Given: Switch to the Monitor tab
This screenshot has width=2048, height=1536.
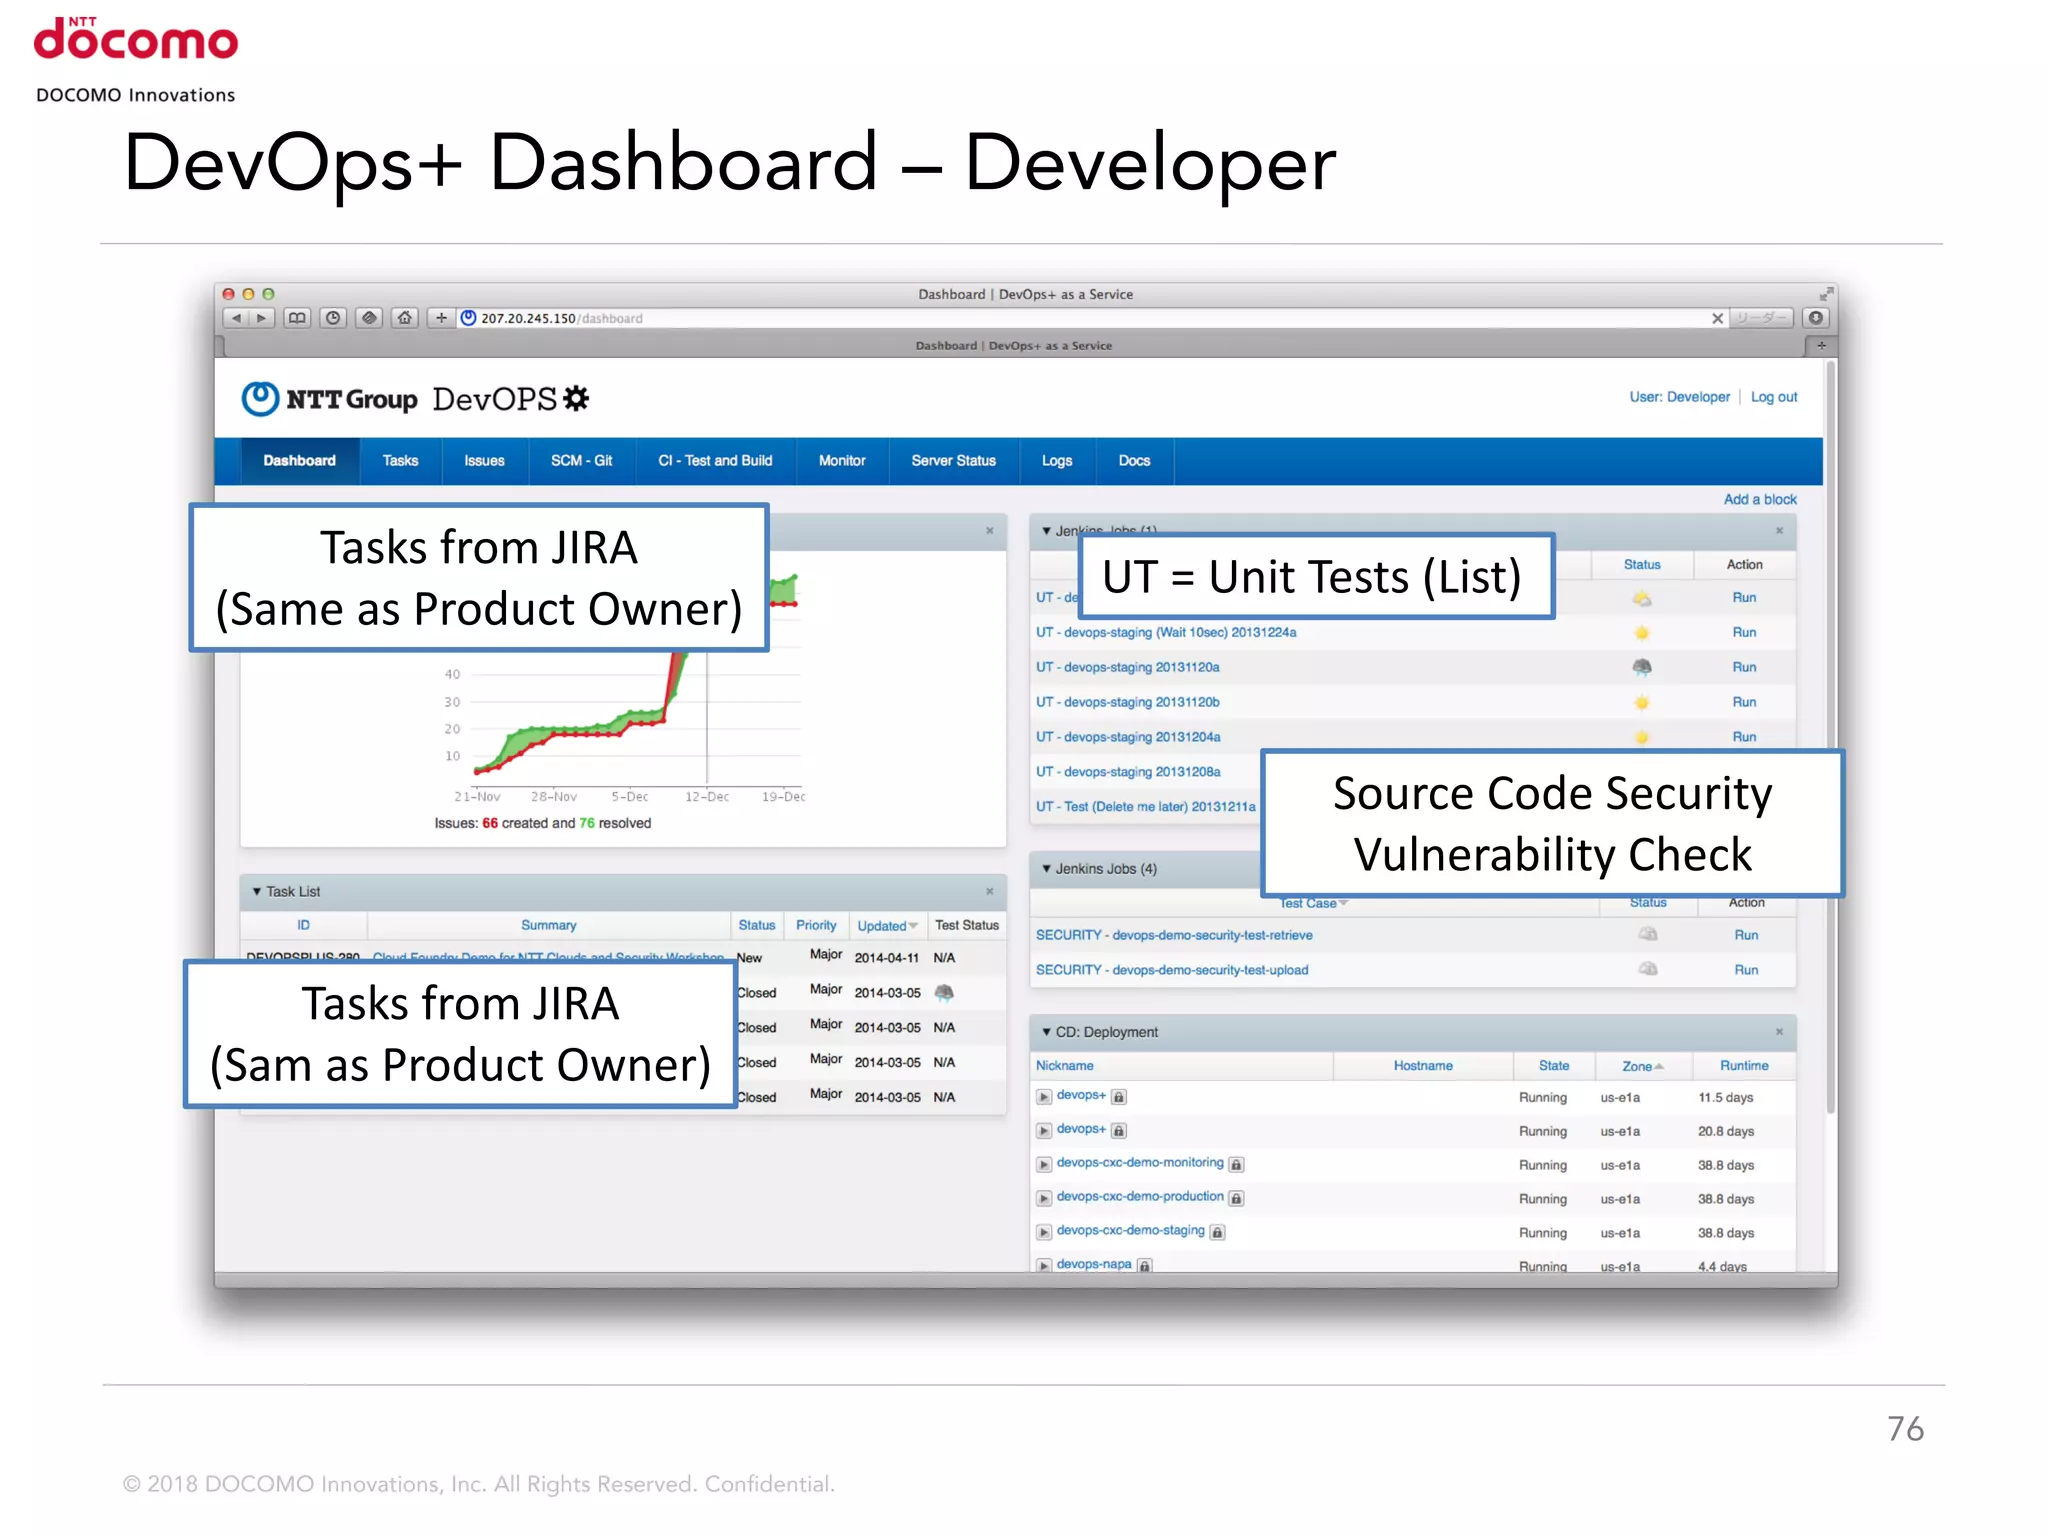Looking at the screenshot, I should 842,460.
